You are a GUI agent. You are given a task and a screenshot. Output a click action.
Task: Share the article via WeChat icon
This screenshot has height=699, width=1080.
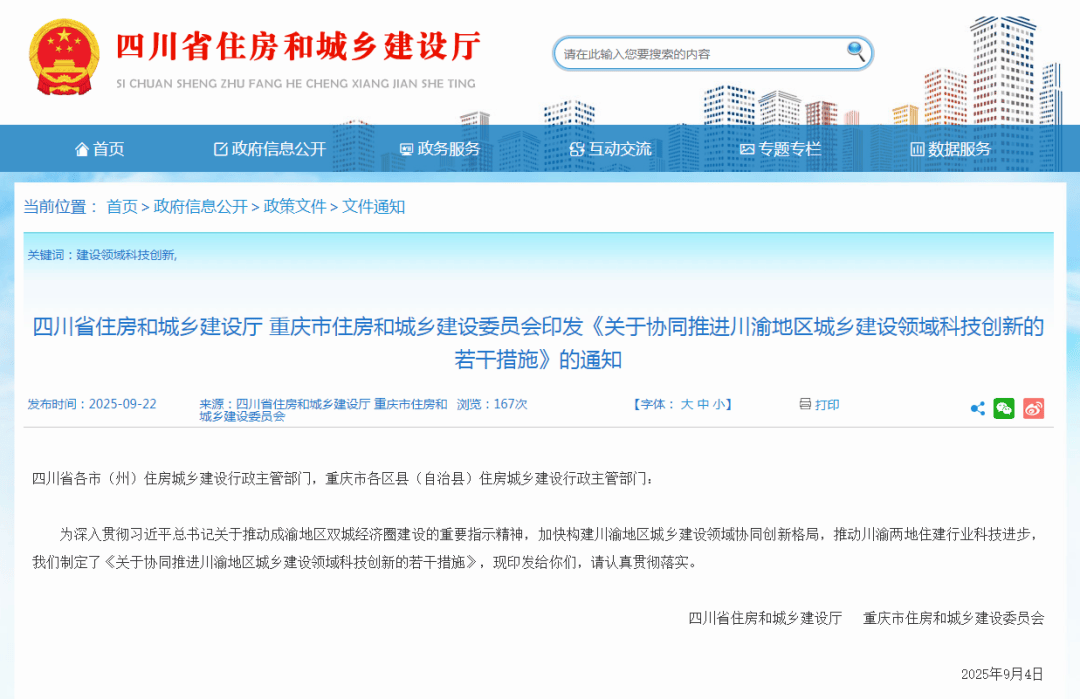click(x=1004, y=408)
